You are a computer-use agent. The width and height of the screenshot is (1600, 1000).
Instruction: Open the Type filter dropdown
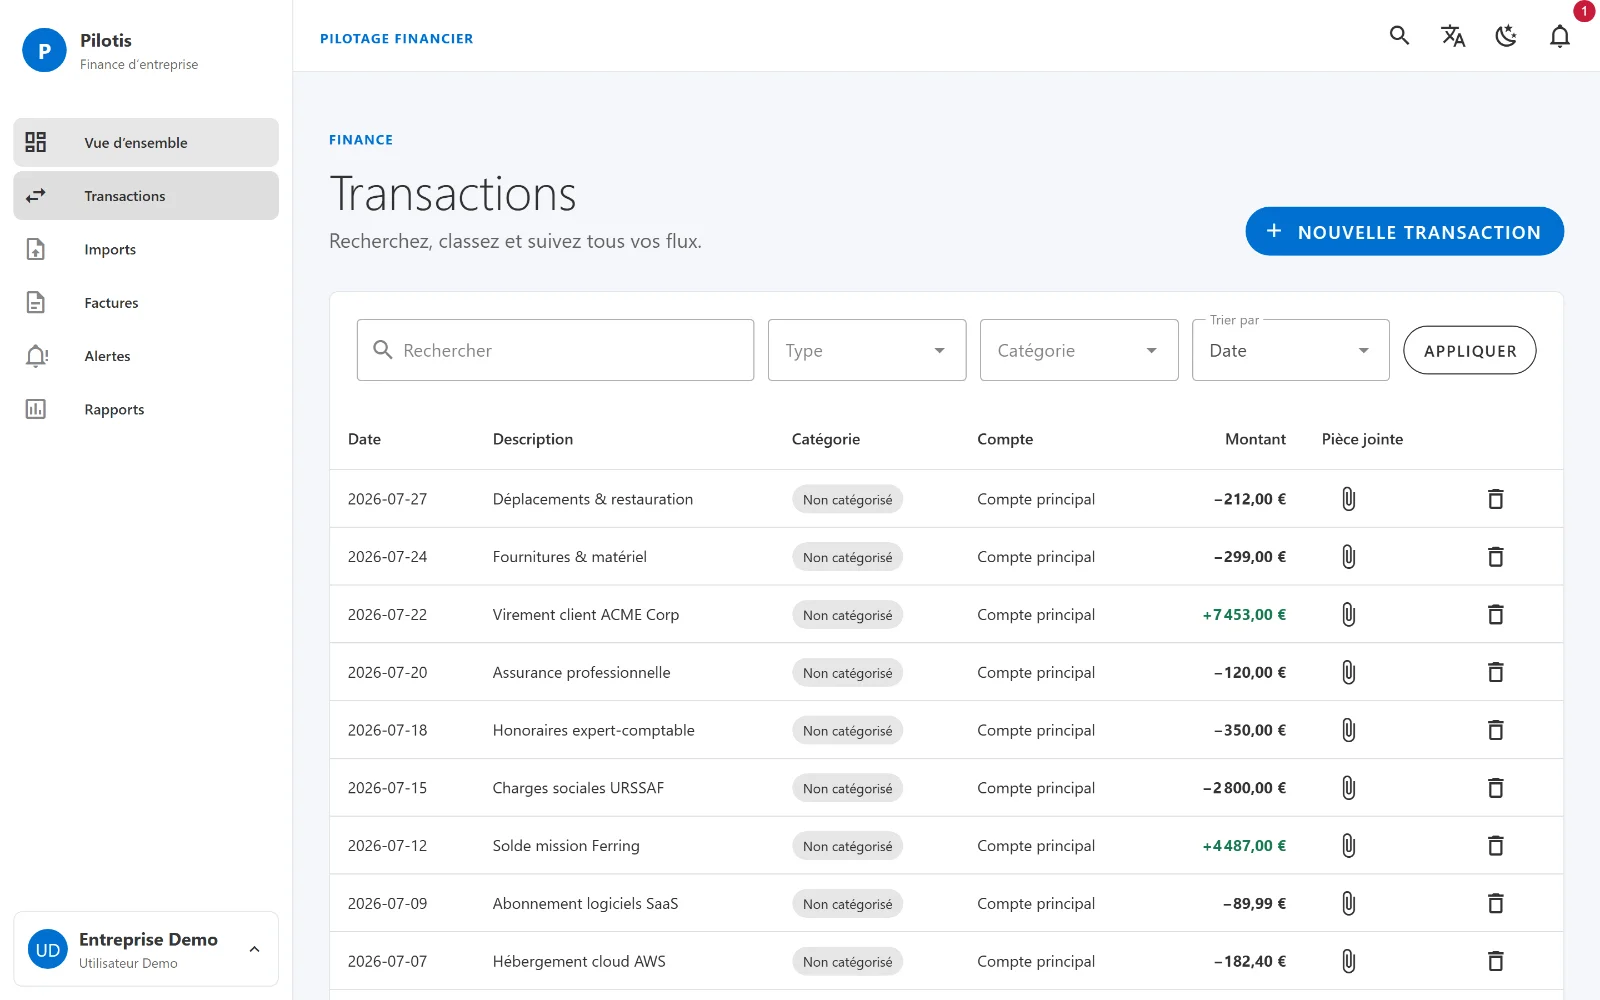click(x=867, y=350)
